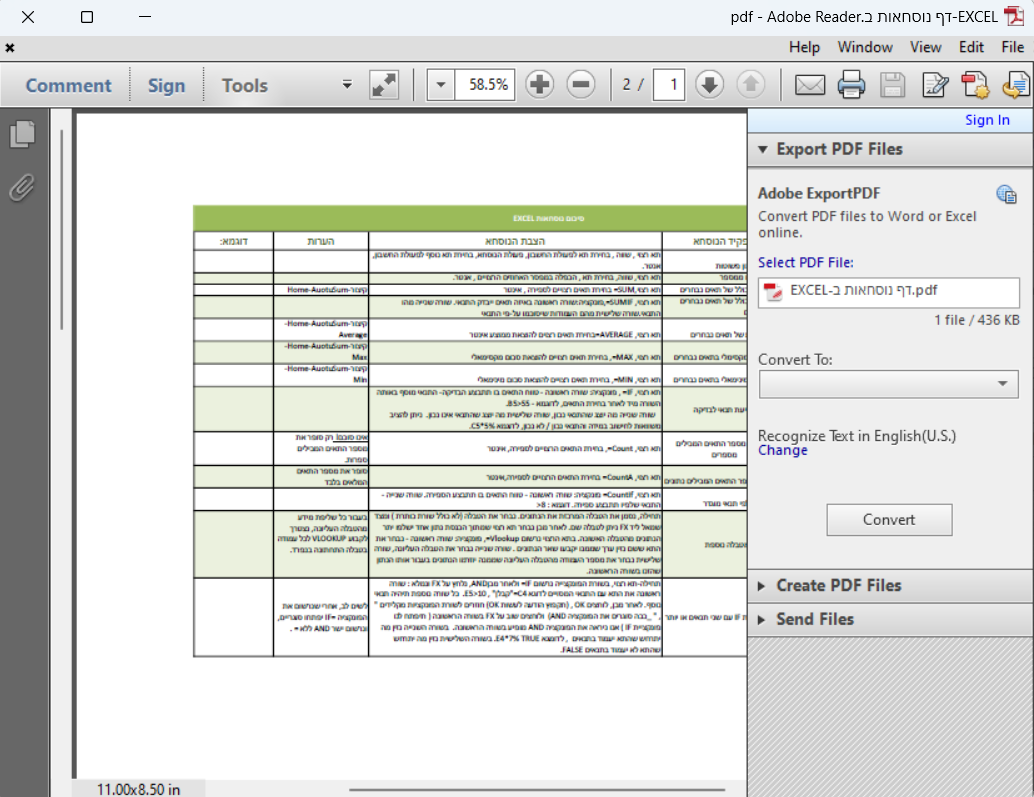Click the create PDF icon
This screenshot has height=797, width=1034.
pyautogui.click(x=975, y=85)
